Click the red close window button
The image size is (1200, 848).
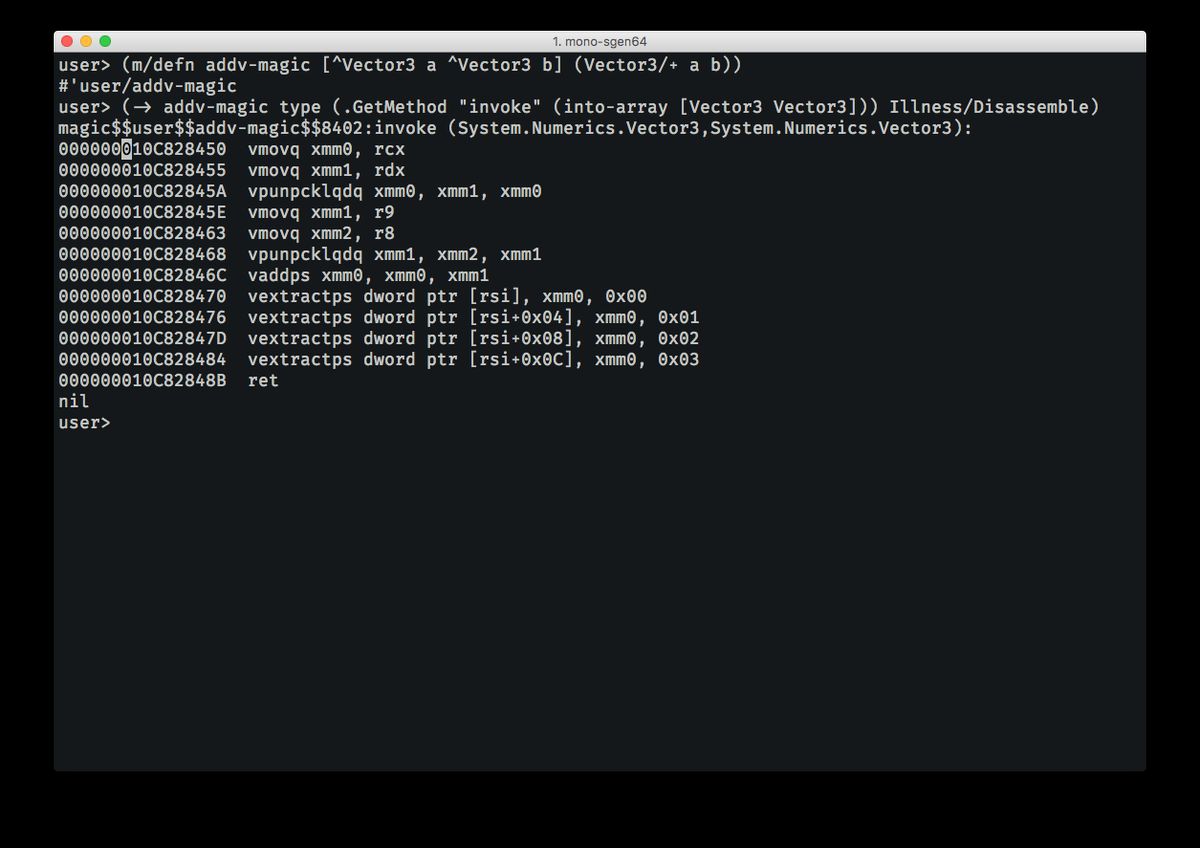pyautogui.click(x=68, y=41)
